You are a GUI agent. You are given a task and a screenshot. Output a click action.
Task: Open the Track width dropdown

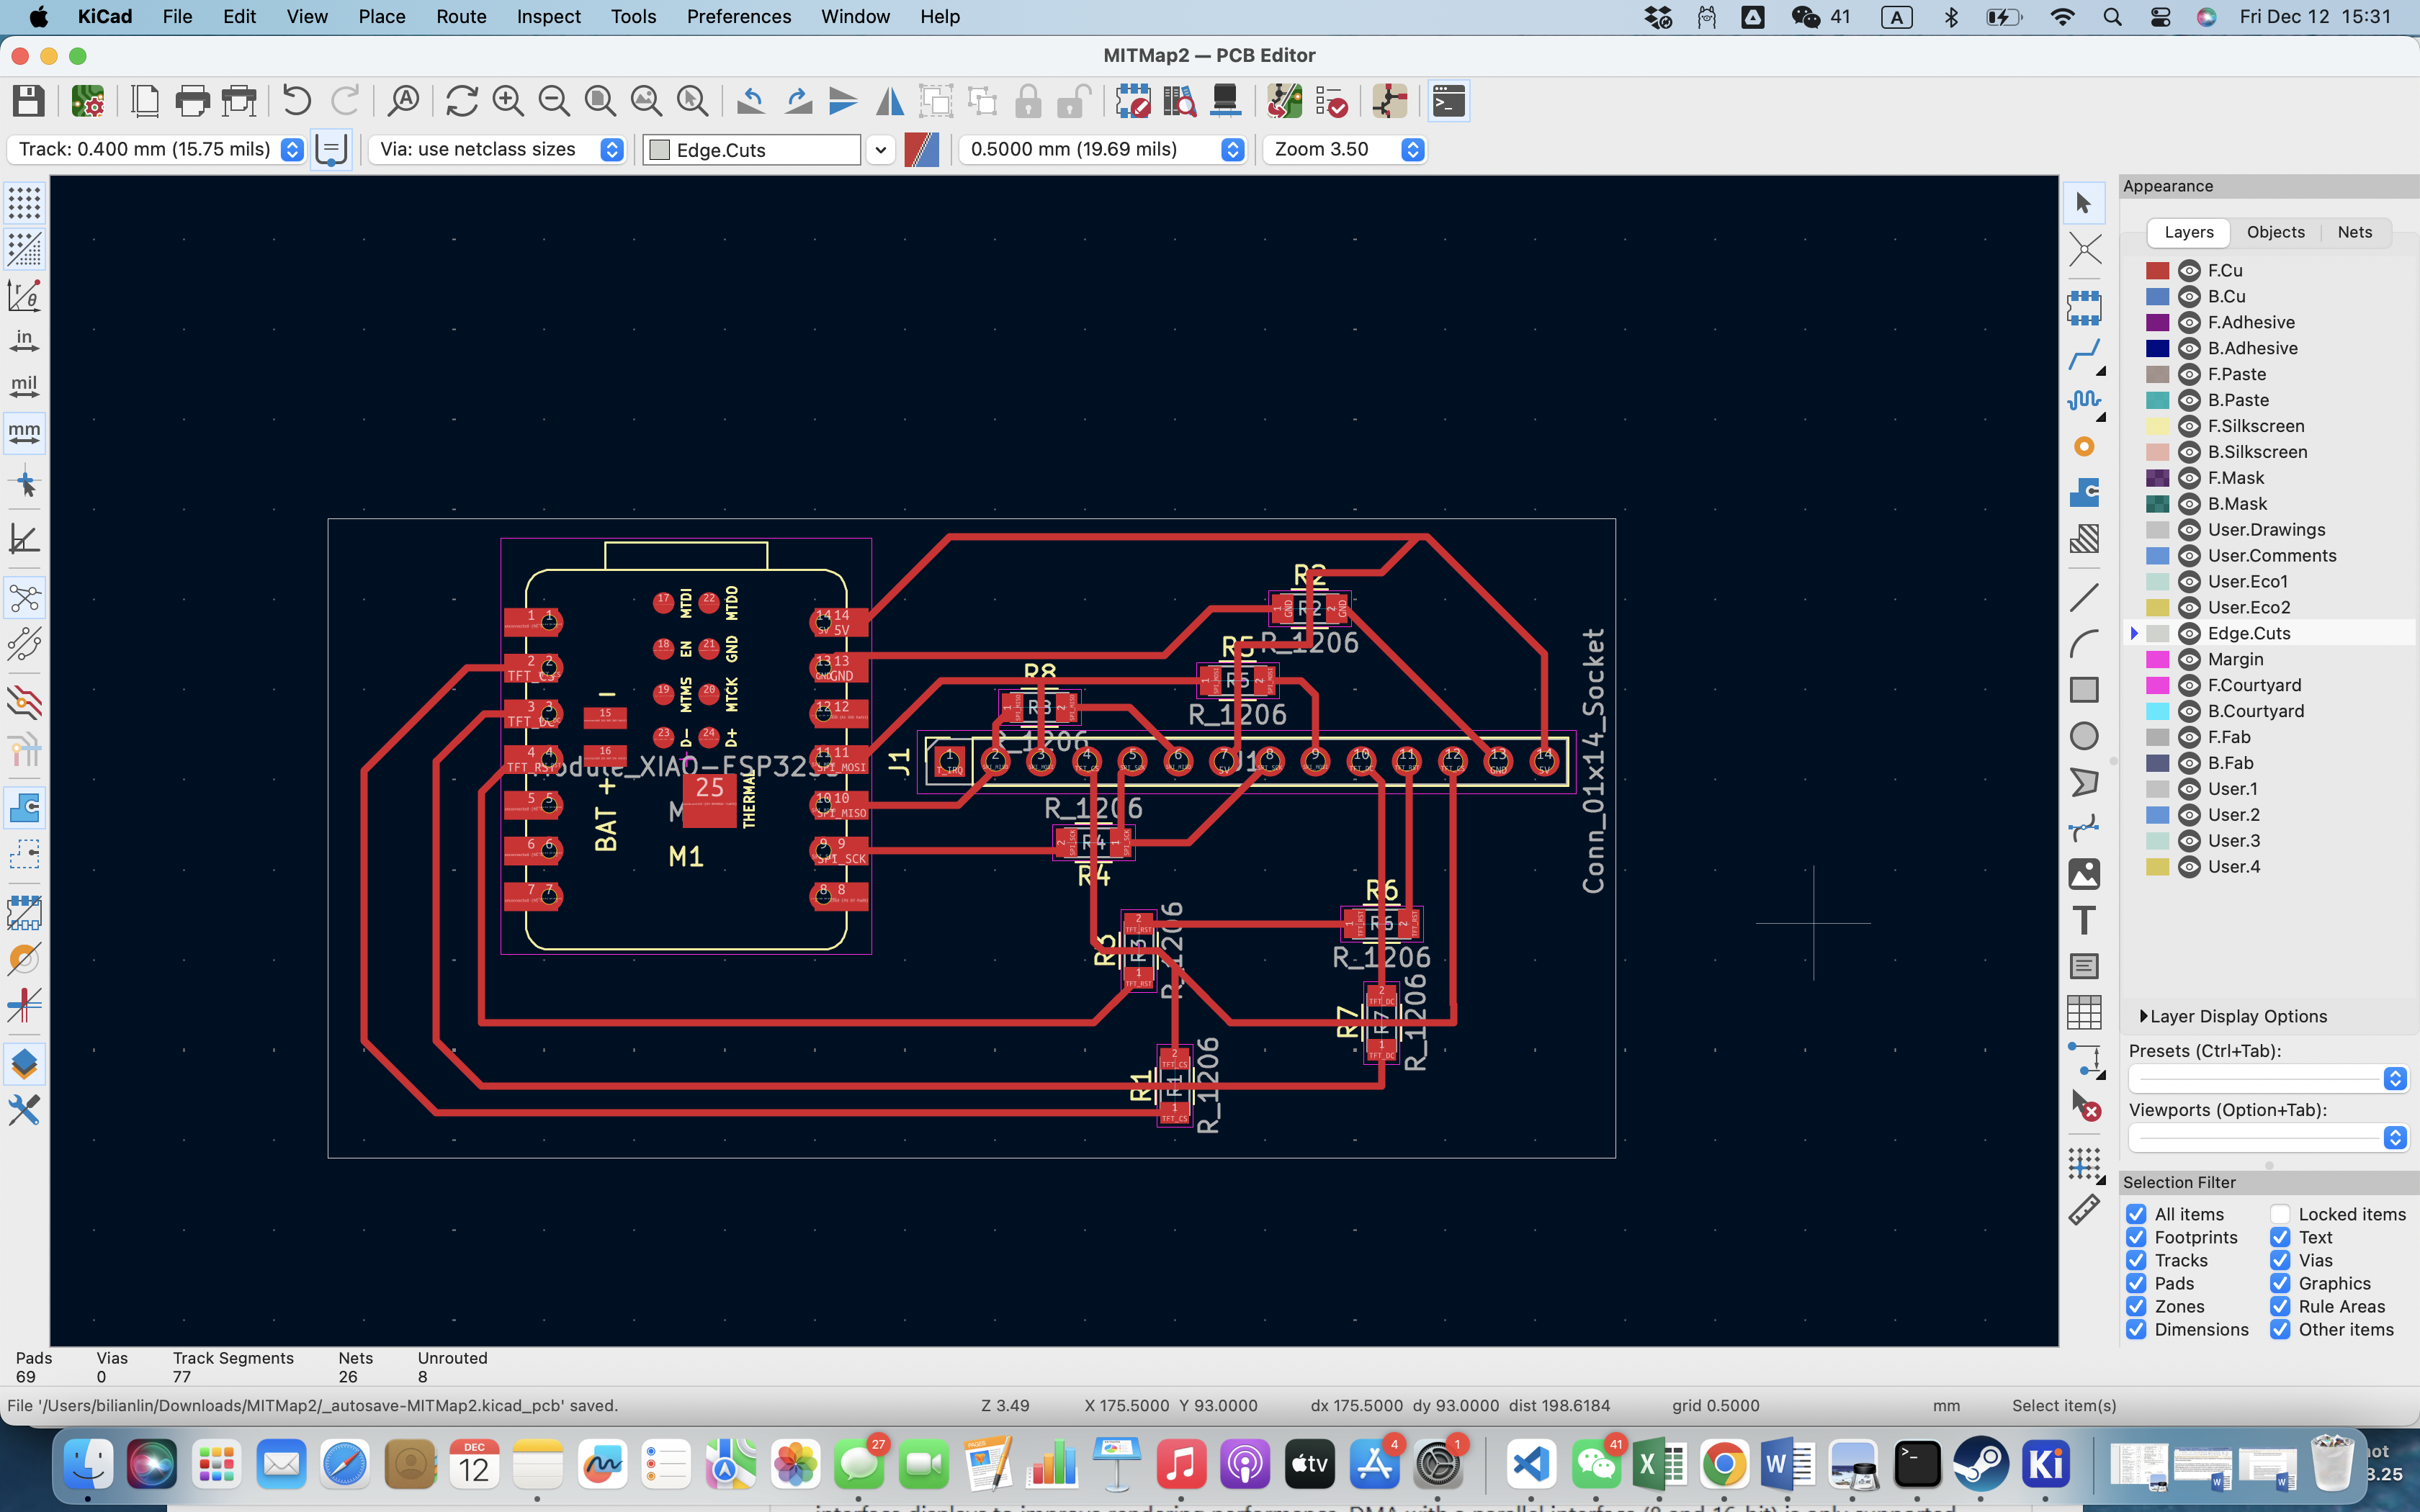291,149
